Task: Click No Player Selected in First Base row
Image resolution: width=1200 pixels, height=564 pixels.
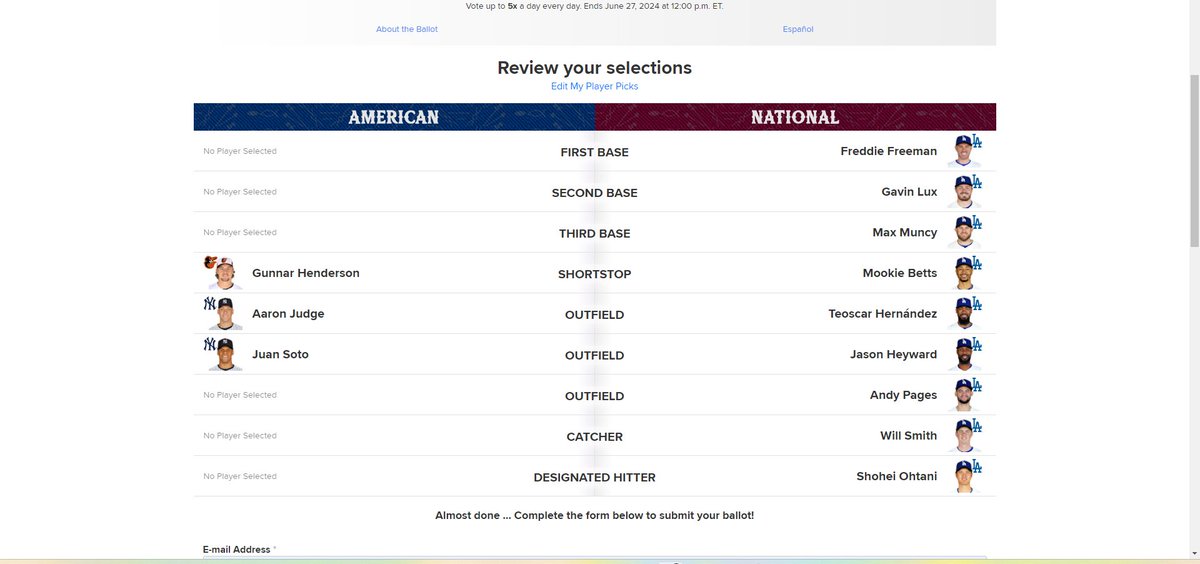Action: tap(240, 151)
